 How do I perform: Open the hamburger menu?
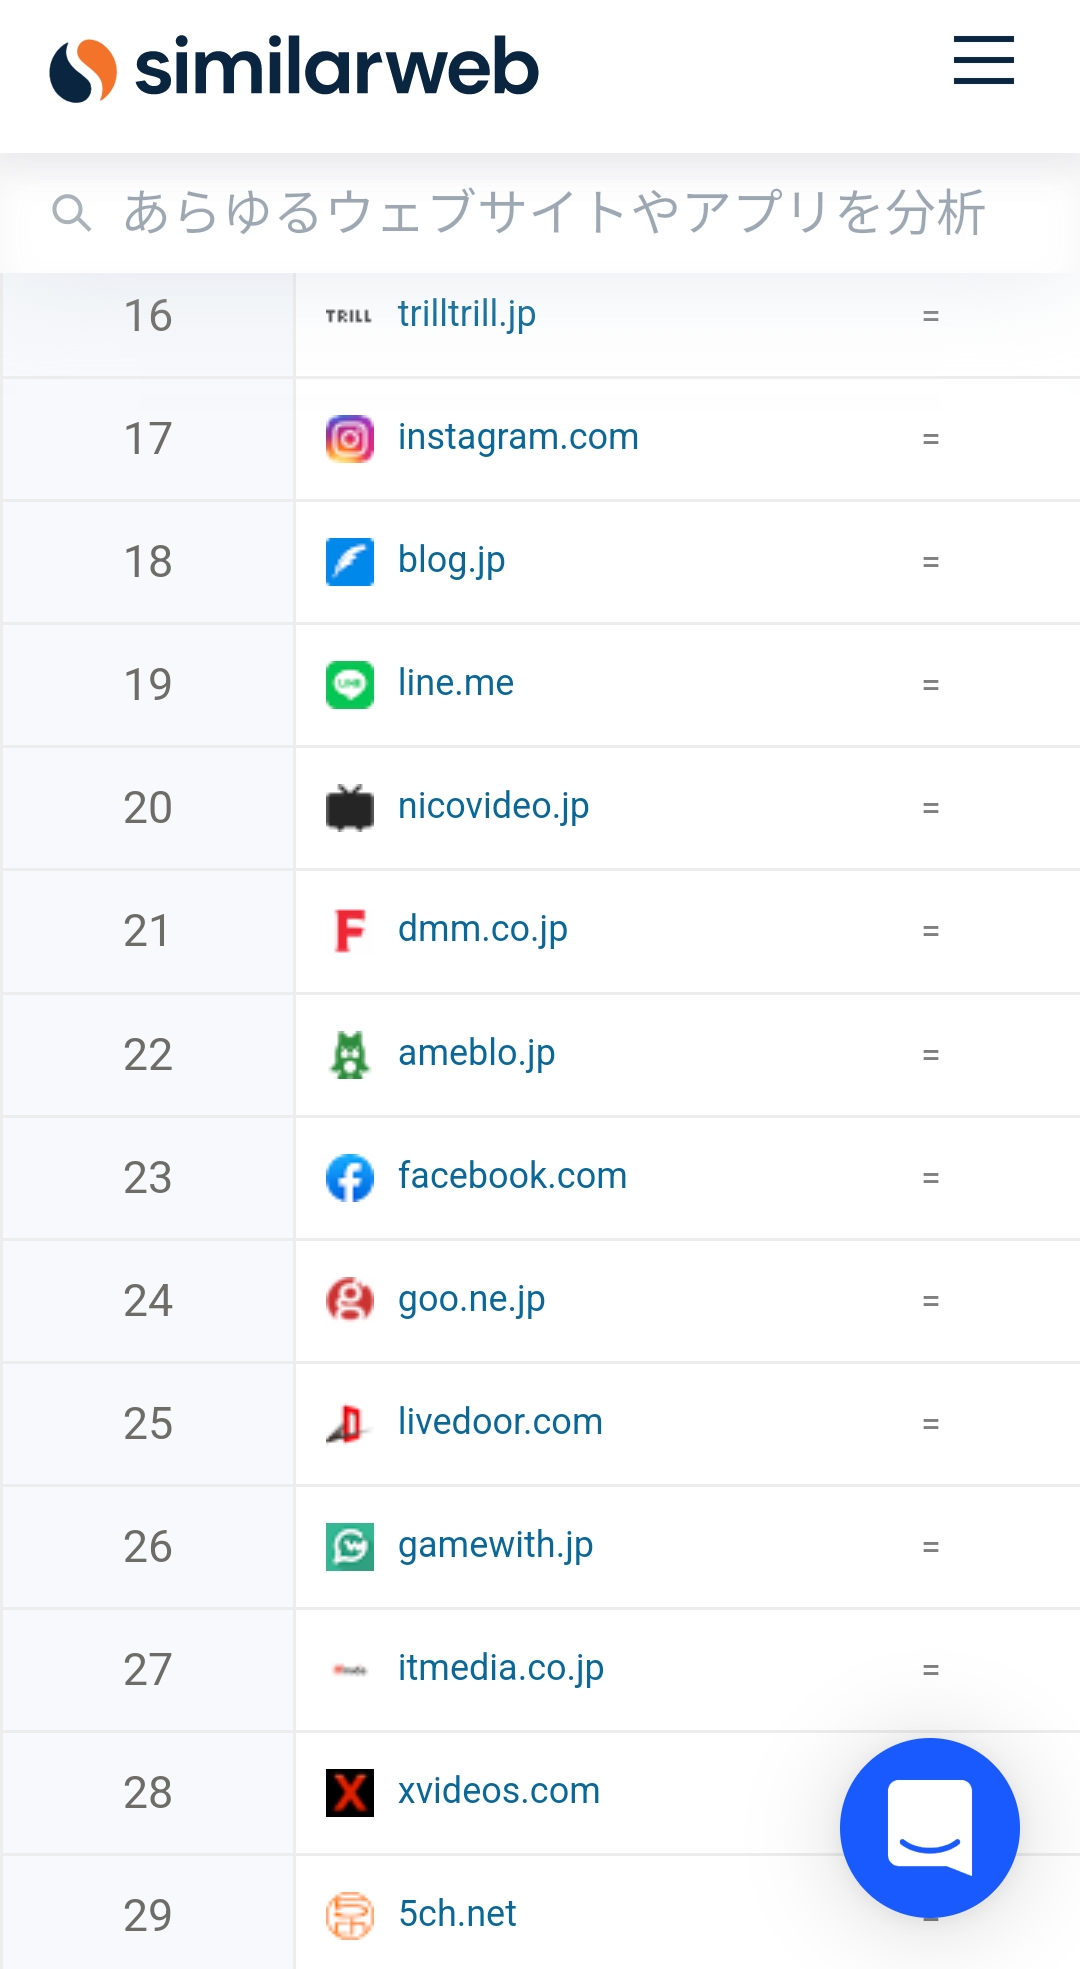coord(983,60)
